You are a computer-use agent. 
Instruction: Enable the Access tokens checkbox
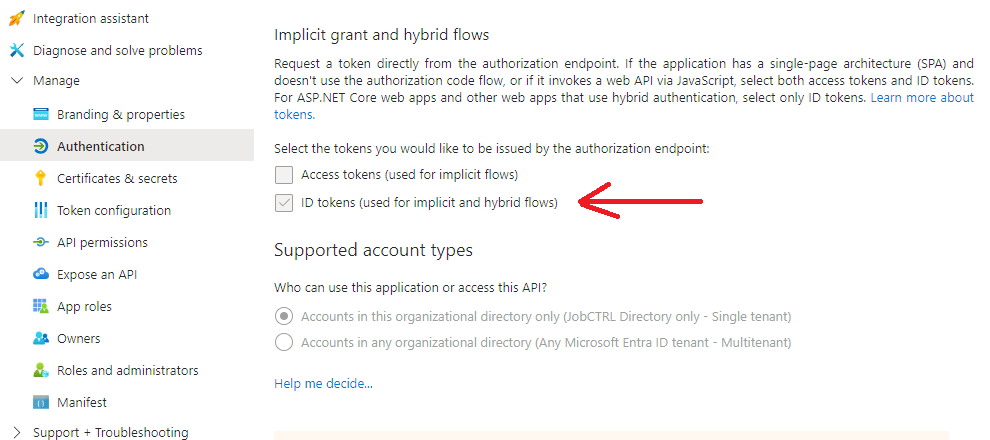point(284,175)
